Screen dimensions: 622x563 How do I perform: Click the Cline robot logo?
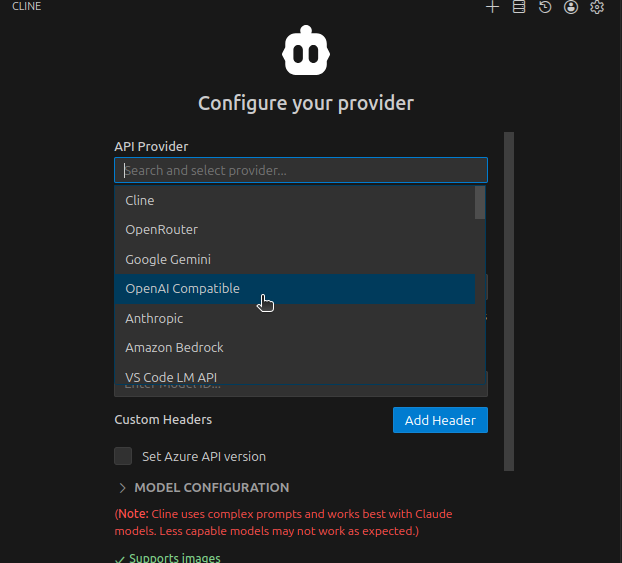306,52
